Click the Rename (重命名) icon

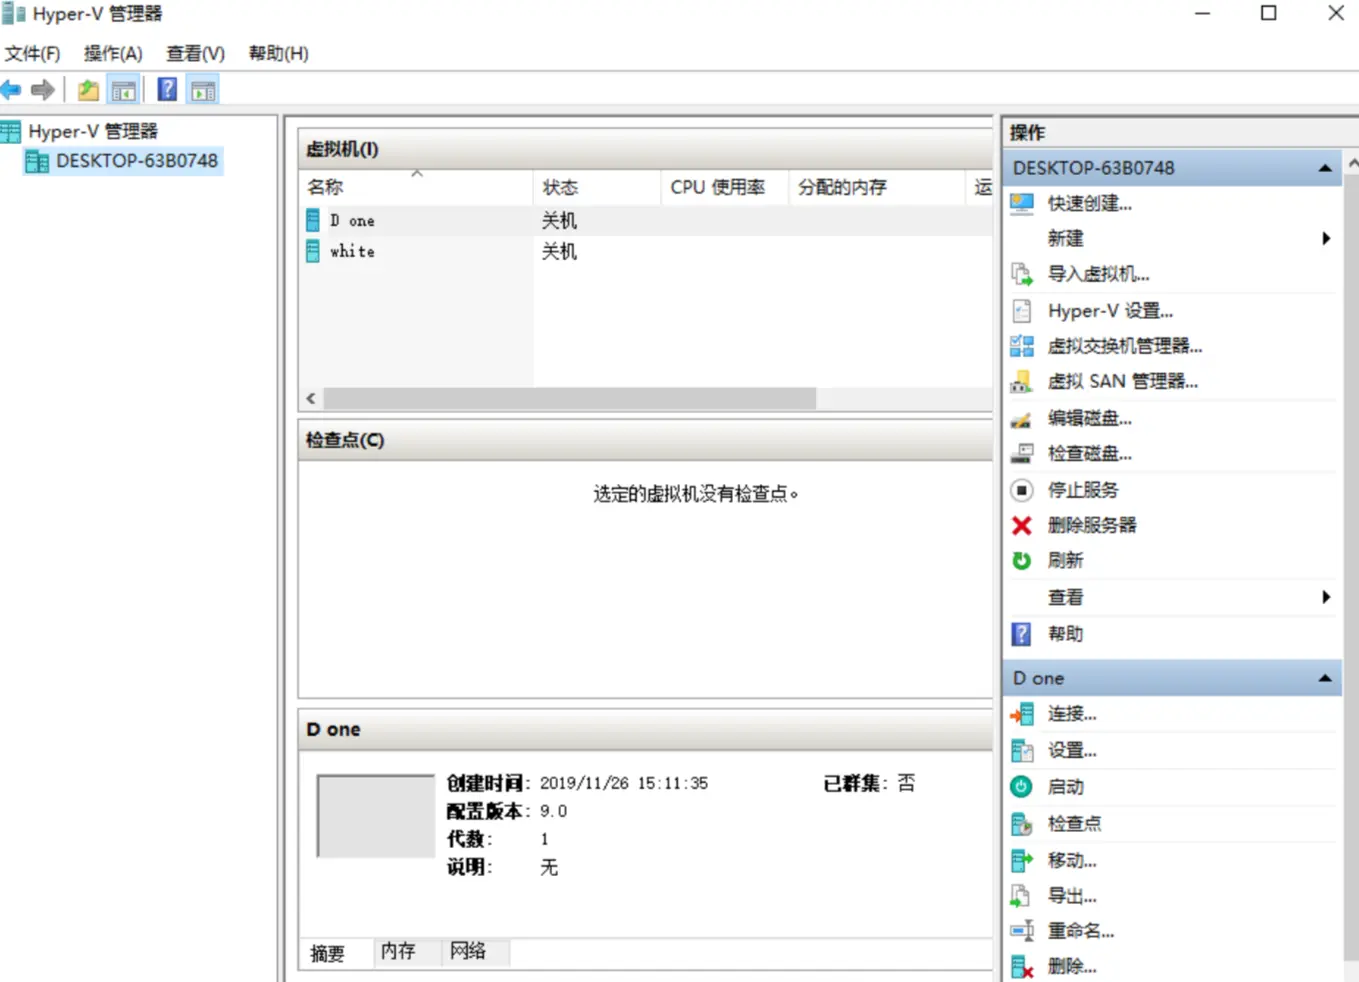tap(1022, 931)
